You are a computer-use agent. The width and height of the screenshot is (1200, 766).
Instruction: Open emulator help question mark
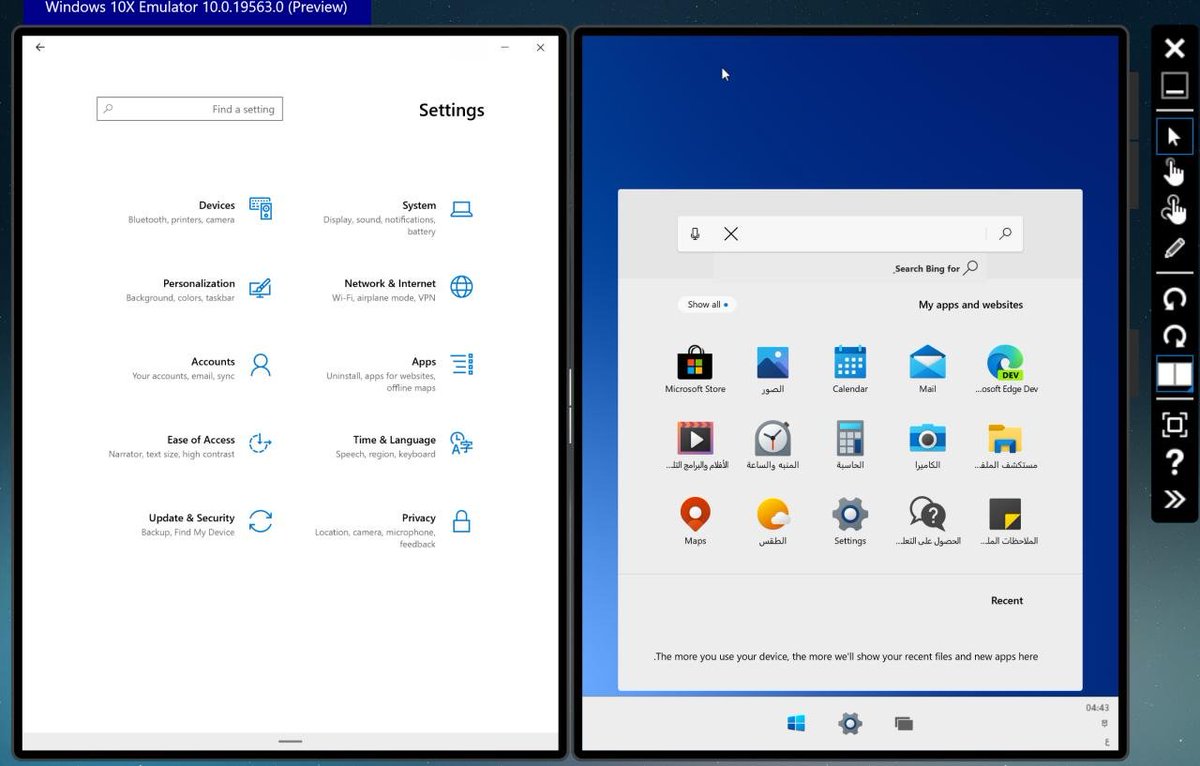click(1175, 462)
